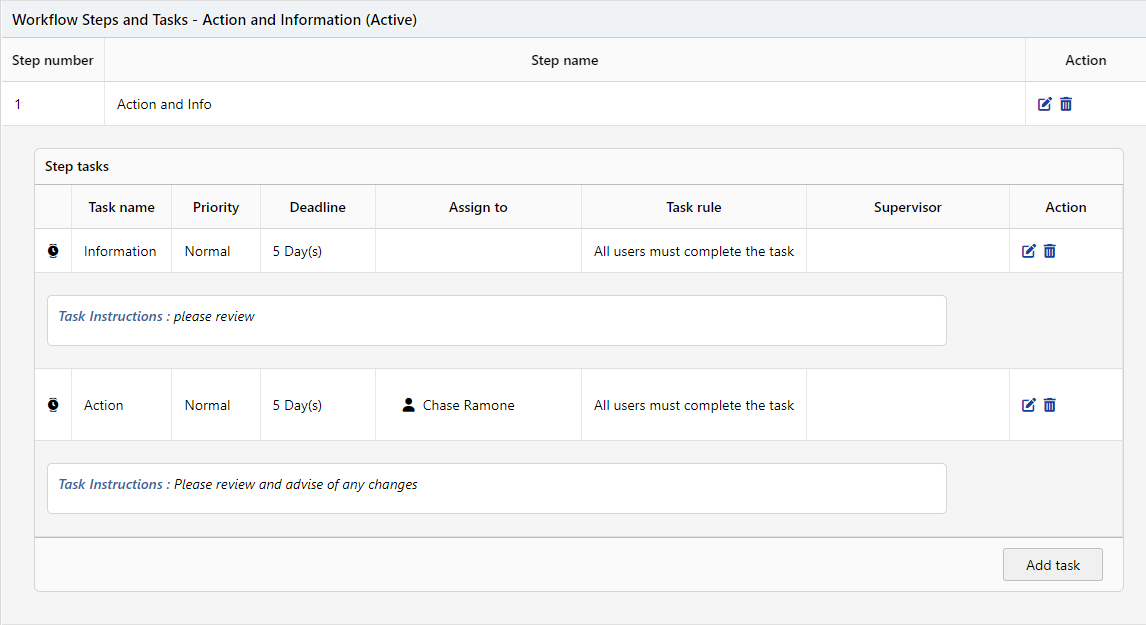Edit the Action task with pencil icon
This screenshot has width=1146, height=625.
pos(1028,405)
